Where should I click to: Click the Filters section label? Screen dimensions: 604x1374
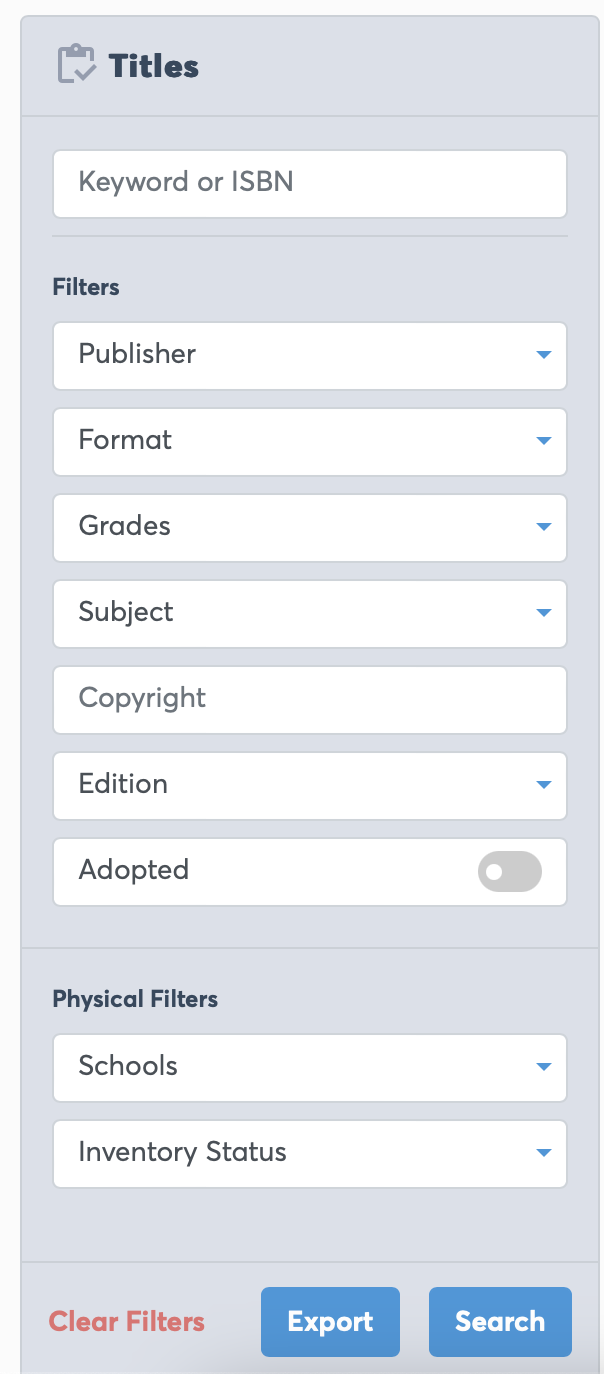click(86, 287)
